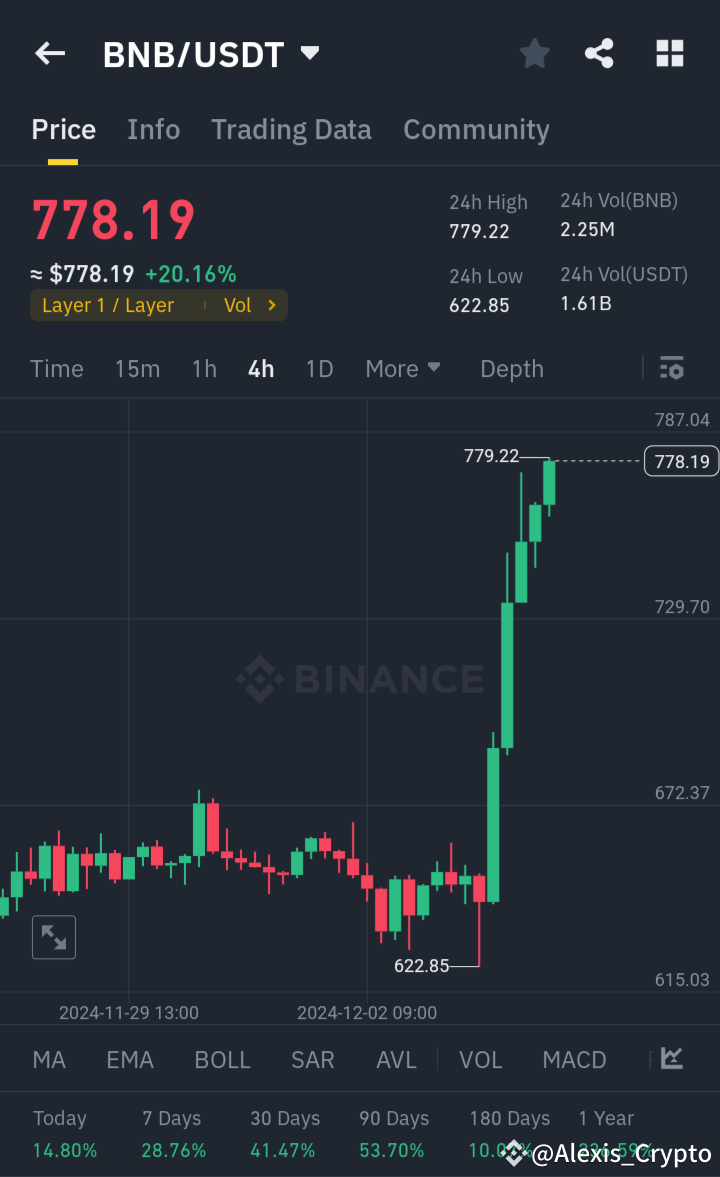Switch to the Trading Data tab
Image resolution: width=720 pixels, height=1177 pixels.
pos(291,129)
